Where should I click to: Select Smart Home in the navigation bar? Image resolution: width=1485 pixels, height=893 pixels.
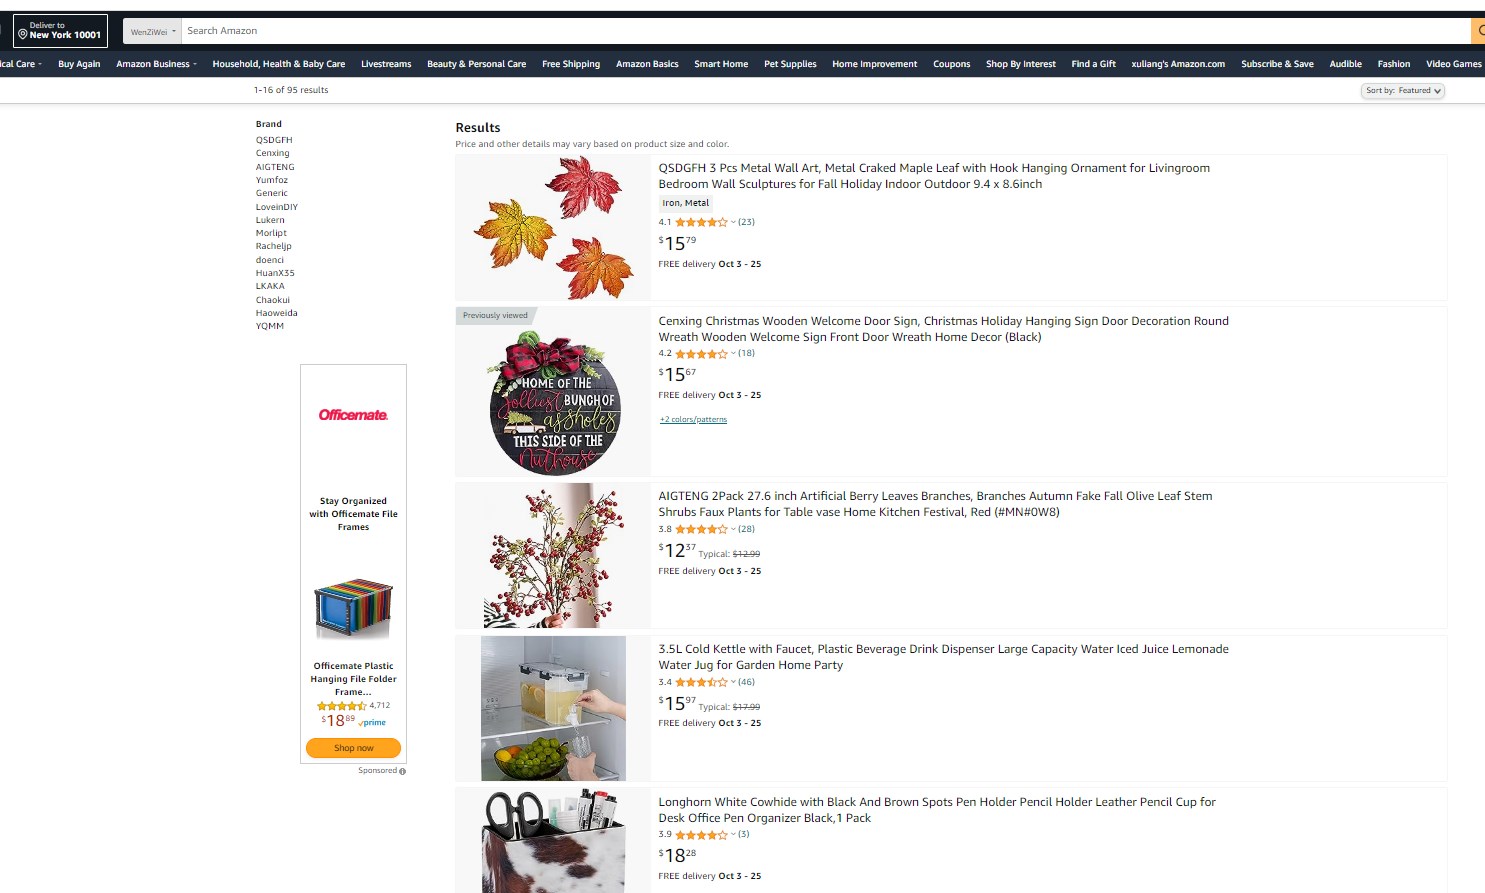coord(721,64)
